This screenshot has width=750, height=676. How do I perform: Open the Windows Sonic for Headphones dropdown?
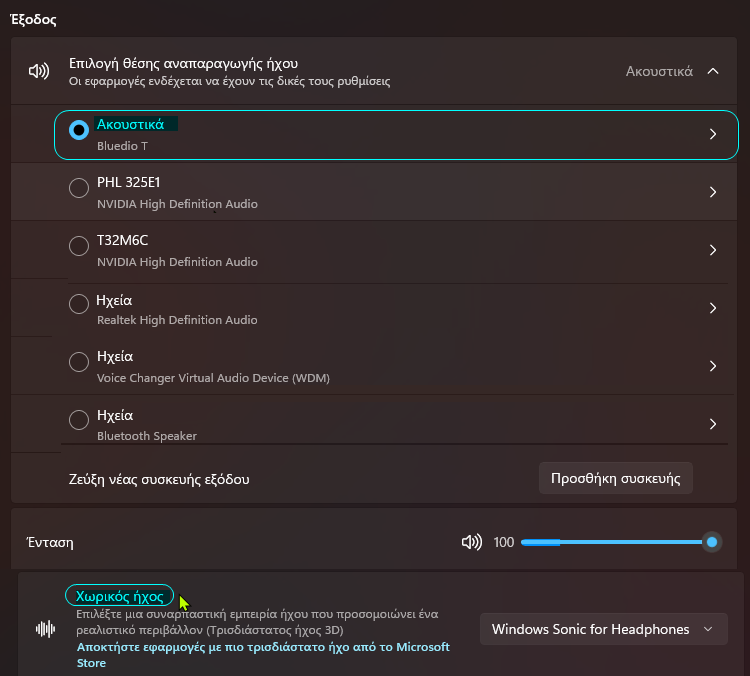tap(604, 629)
